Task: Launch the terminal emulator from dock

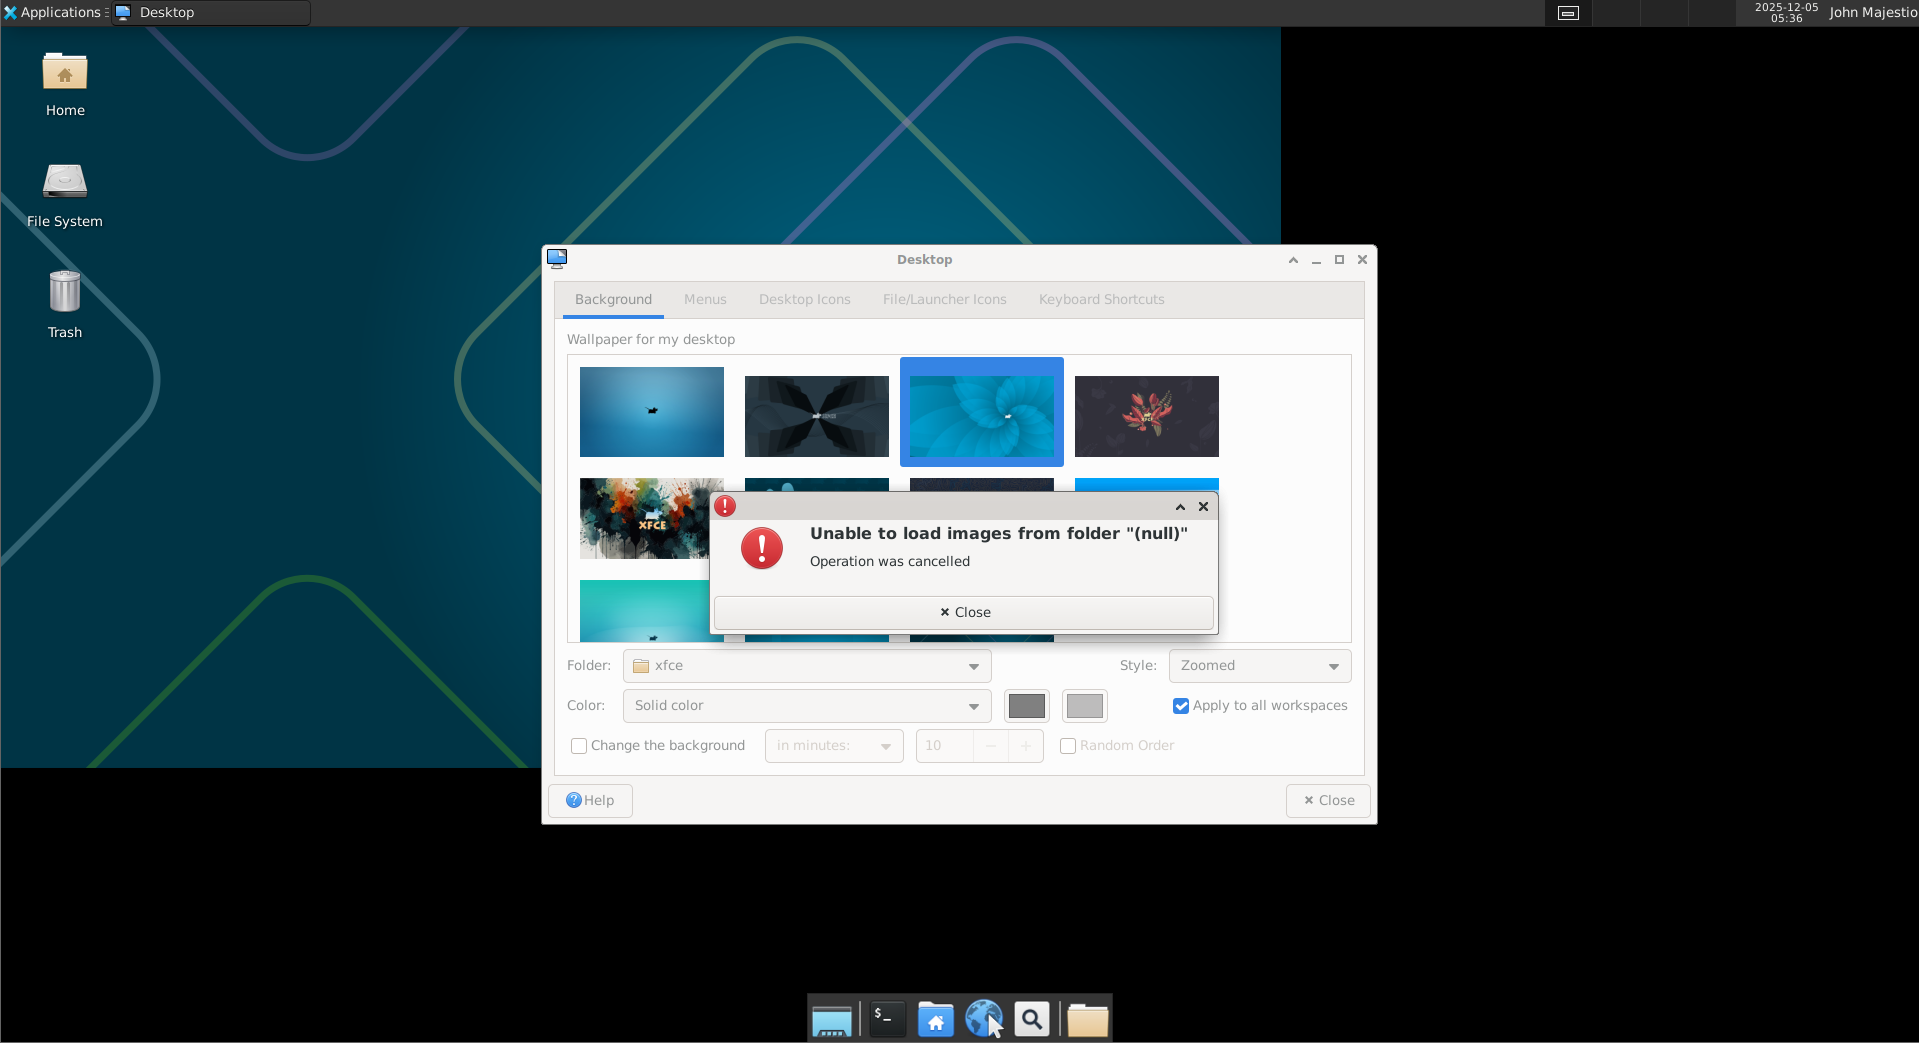Action: [x=886, y=1019]
